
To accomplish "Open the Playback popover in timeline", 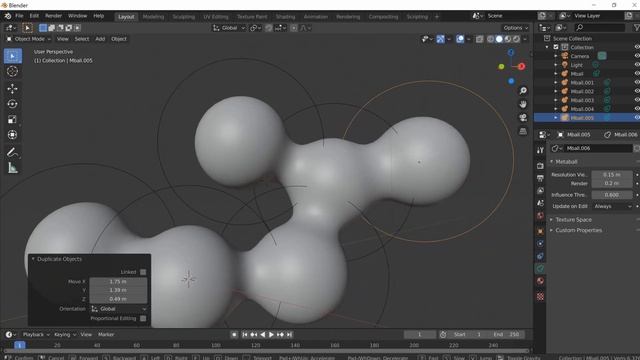I will coord(36,335).
